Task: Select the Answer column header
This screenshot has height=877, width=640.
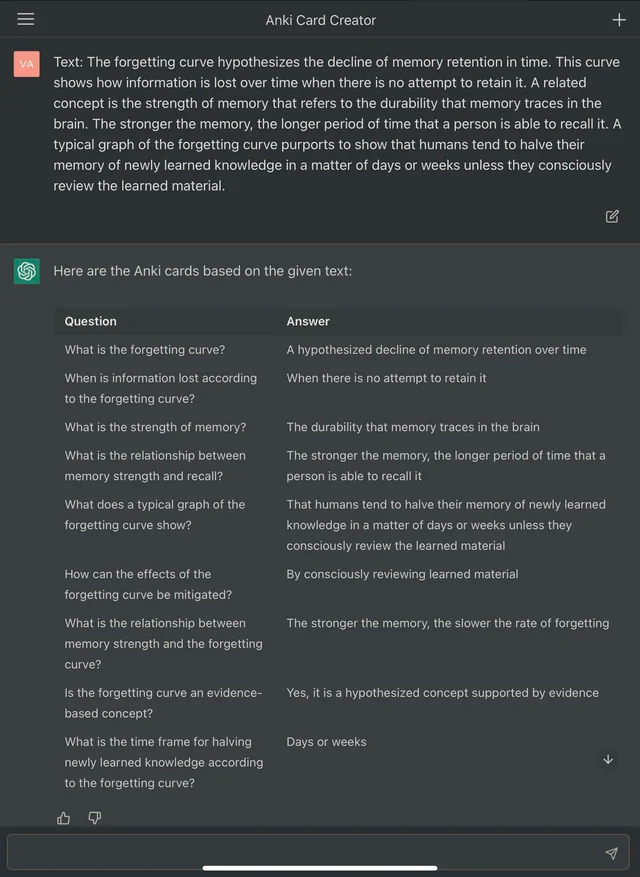Action: click(308, 322)
